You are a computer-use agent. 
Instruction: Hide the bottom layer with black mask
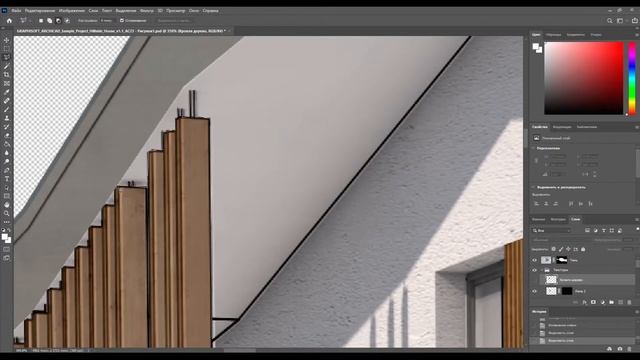[535, 291]
